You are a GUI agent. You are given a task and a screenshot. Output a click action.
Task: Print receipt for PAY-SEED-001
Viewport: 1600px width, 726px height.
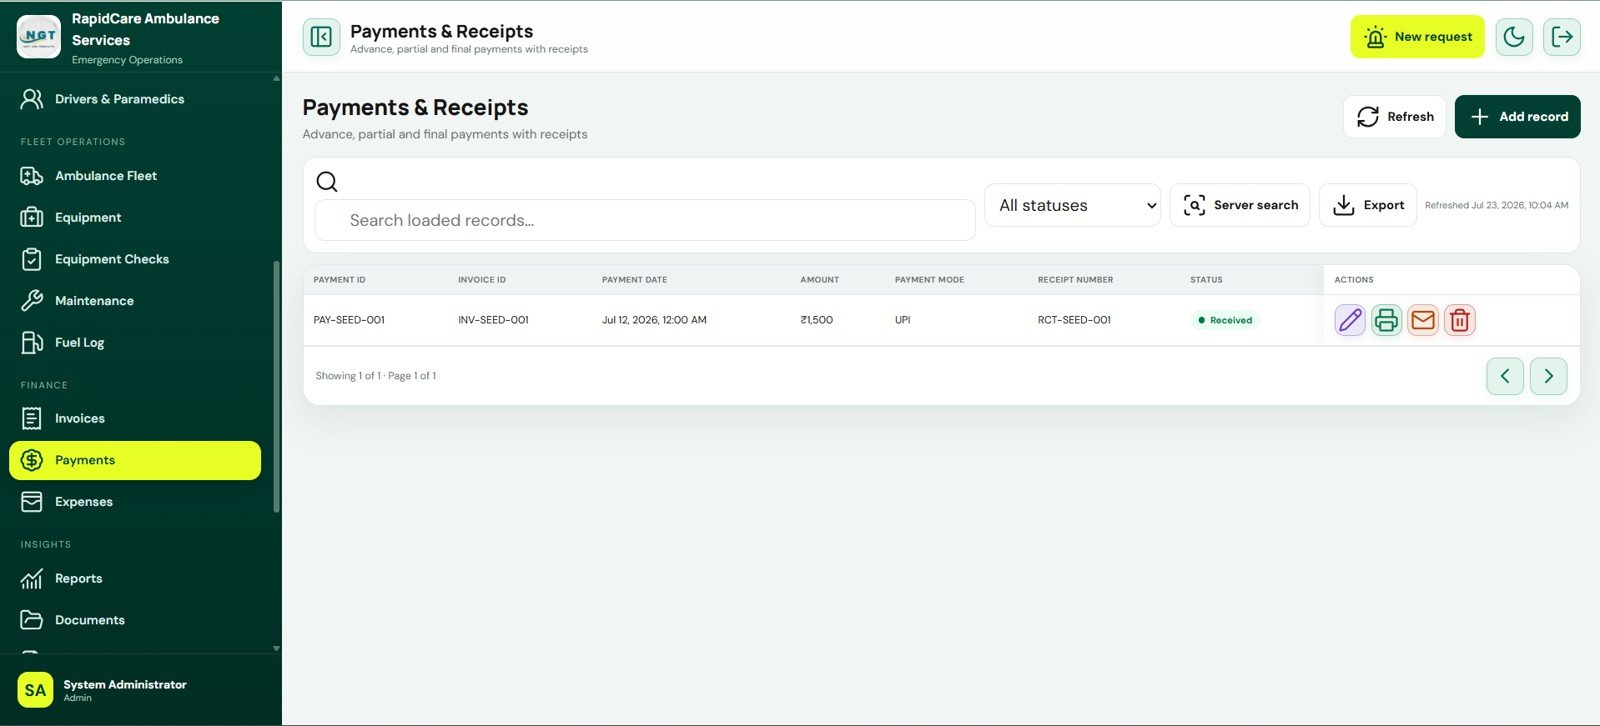click(x=1386, y=320)
